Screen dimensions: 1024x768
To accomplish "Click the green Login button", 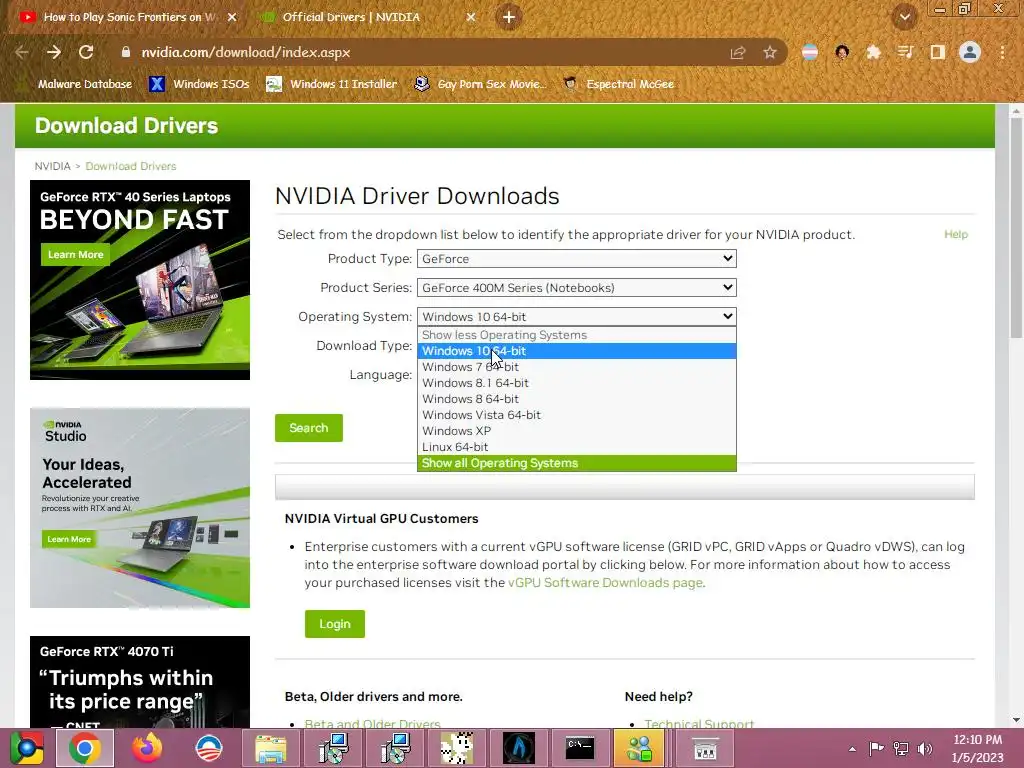I will click(334, 624).
